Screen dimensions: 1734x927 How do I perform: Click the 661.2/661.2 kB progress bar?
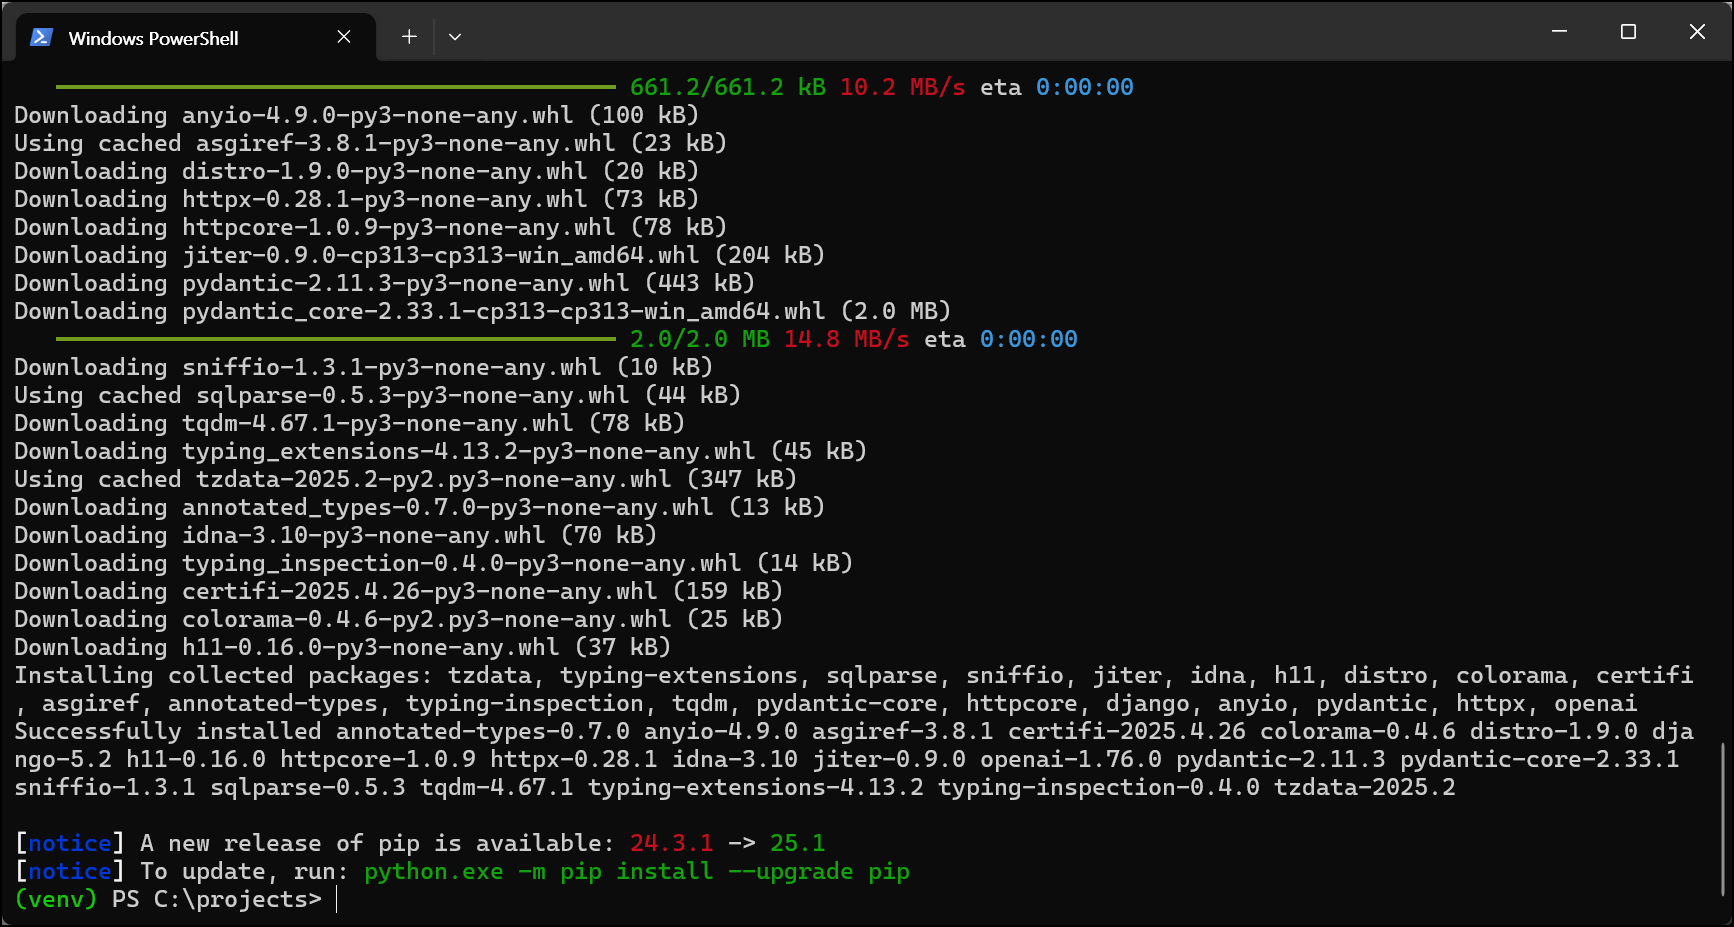[x=335, y=87]
